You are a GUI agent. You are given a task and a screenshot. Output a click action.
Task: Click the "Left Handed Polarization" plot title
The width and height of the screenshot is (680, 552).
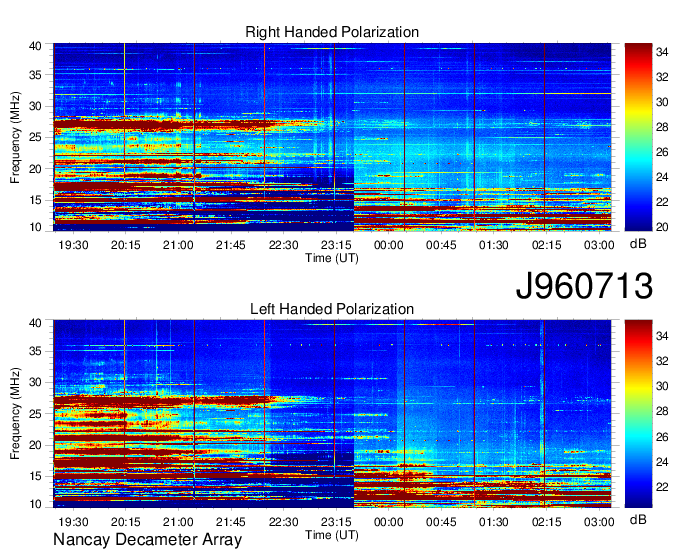332,309
